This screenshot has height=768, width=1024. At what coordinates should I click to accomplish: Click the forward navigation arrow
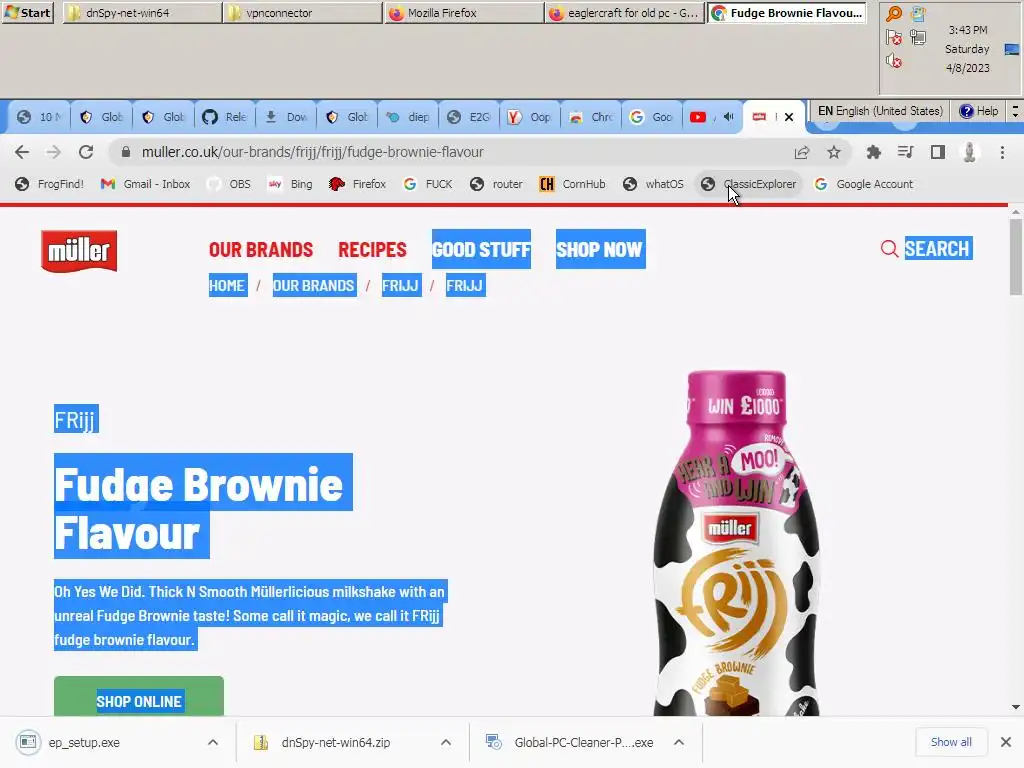click(54, 152)
